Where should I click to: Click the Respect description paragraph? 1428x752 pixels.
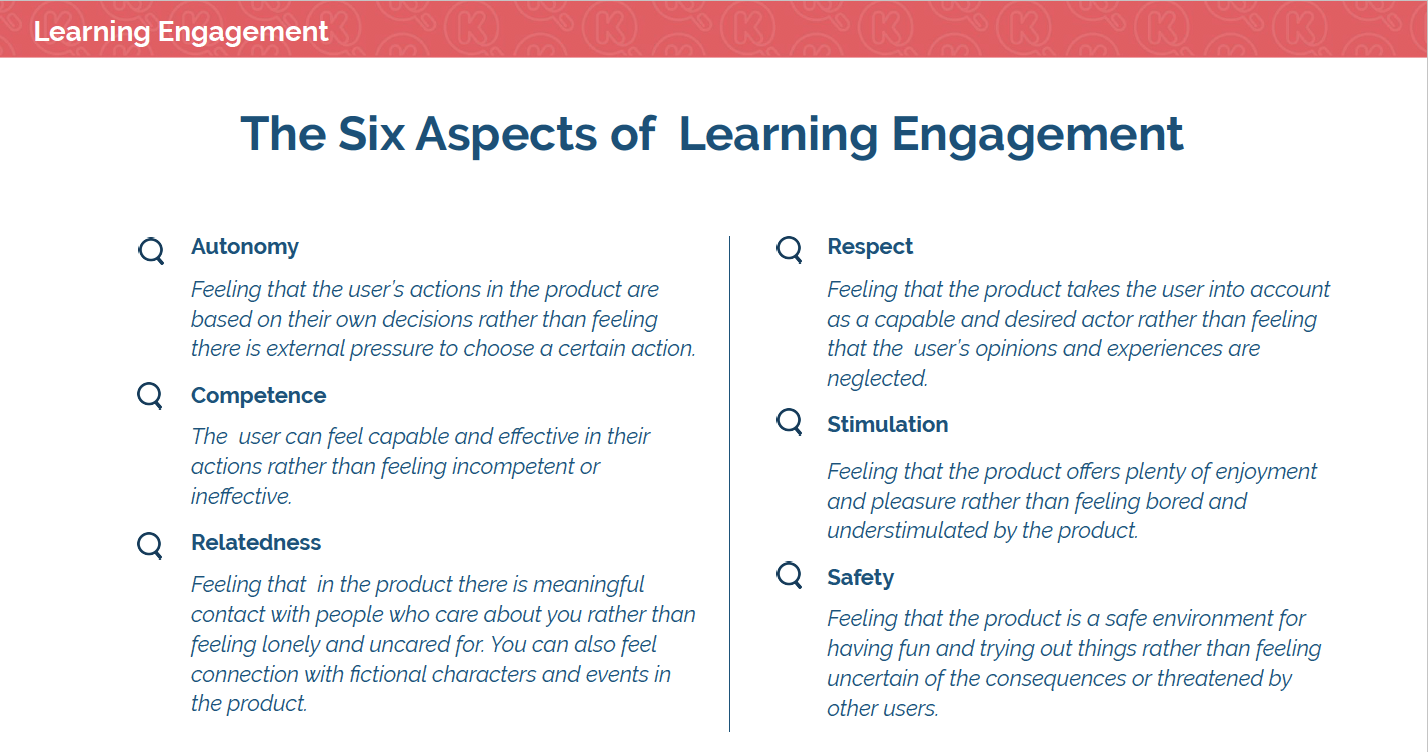coord(1079,334)
